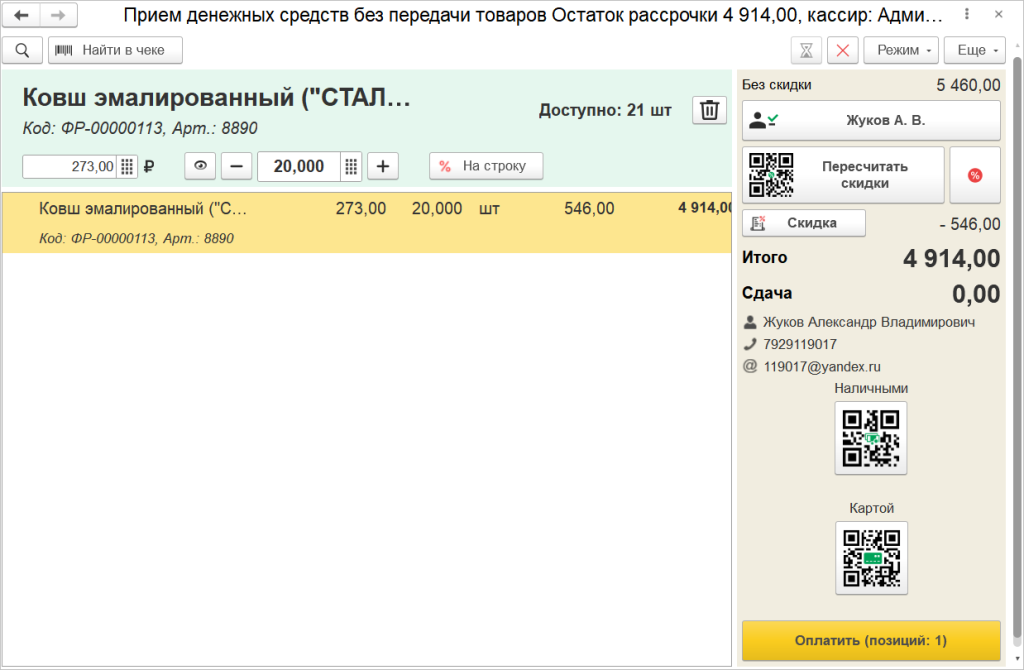Click the magnifier search icon
Viewport: 1024px width, 670px height.
click(22, 50)
